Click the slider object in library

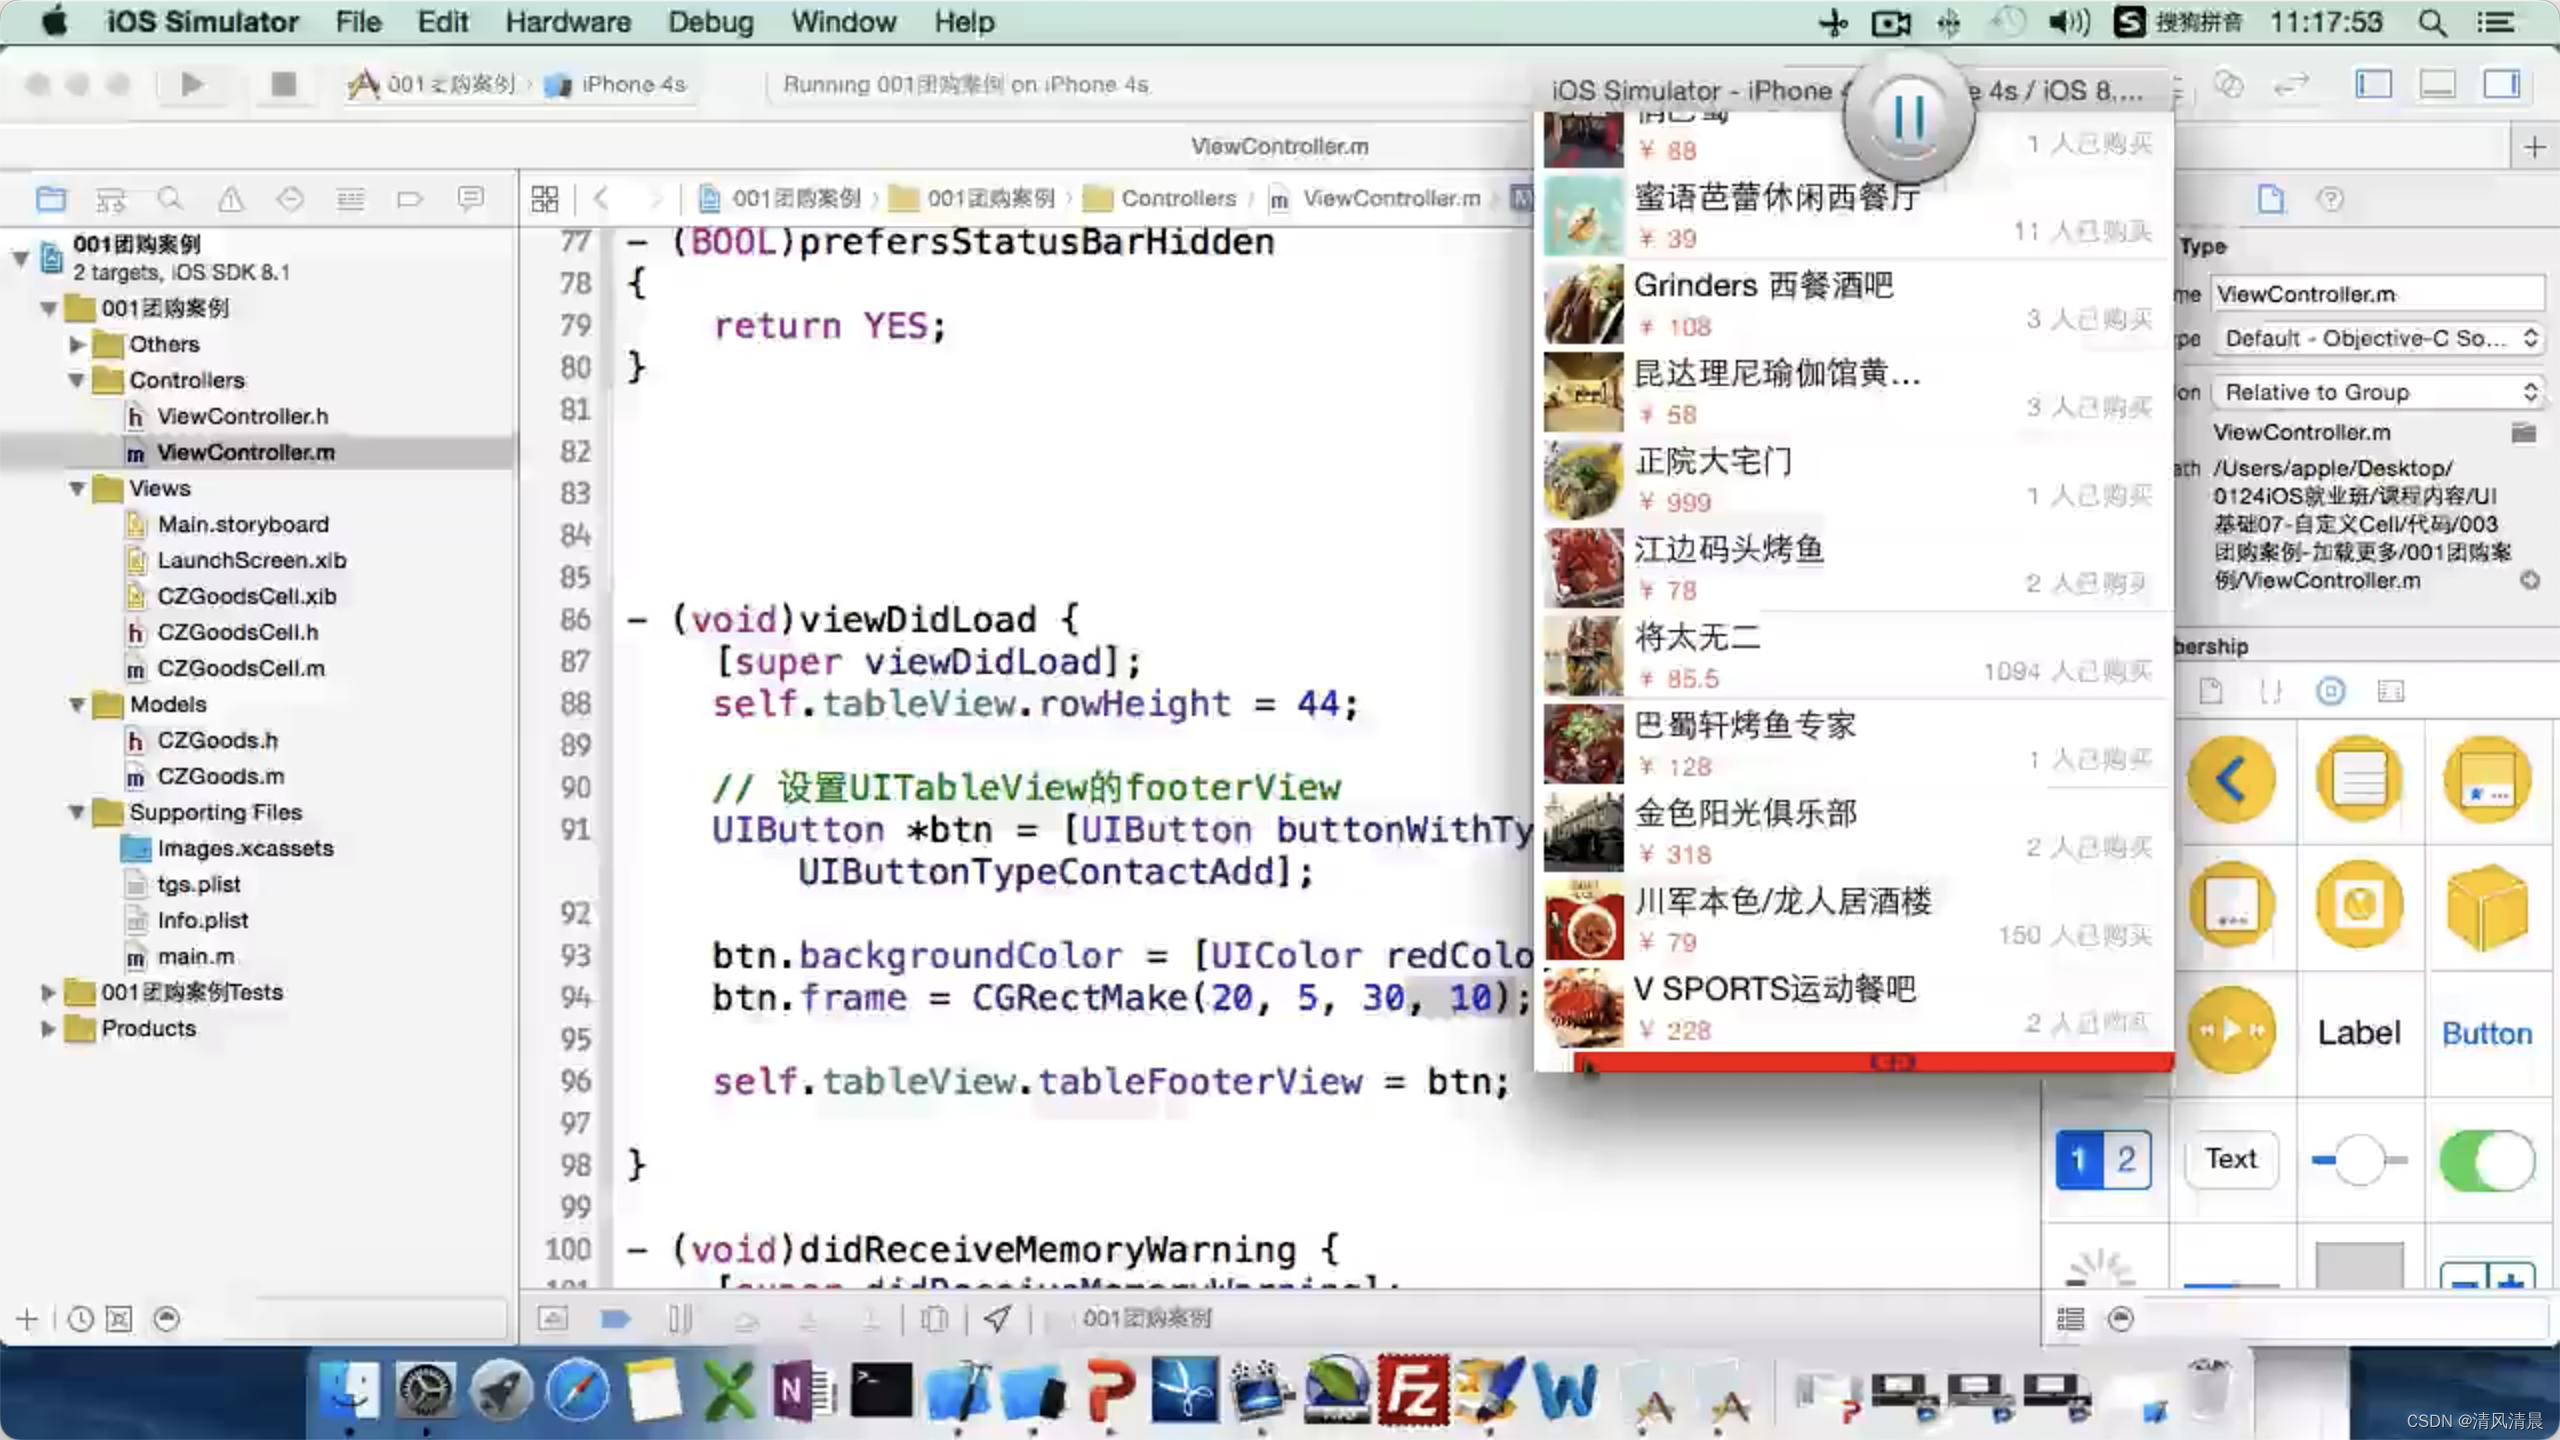[x=2359, y=1160]
